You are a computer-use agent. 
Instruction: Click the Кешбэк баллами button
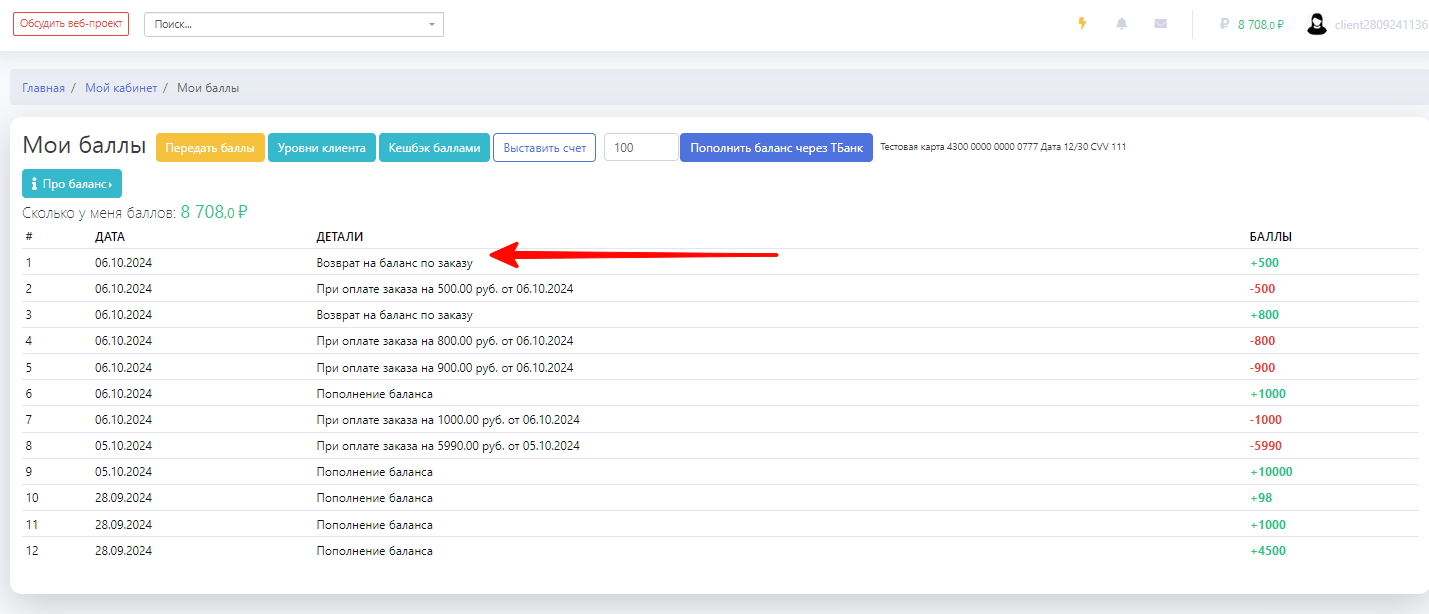(x=434, y=148)
